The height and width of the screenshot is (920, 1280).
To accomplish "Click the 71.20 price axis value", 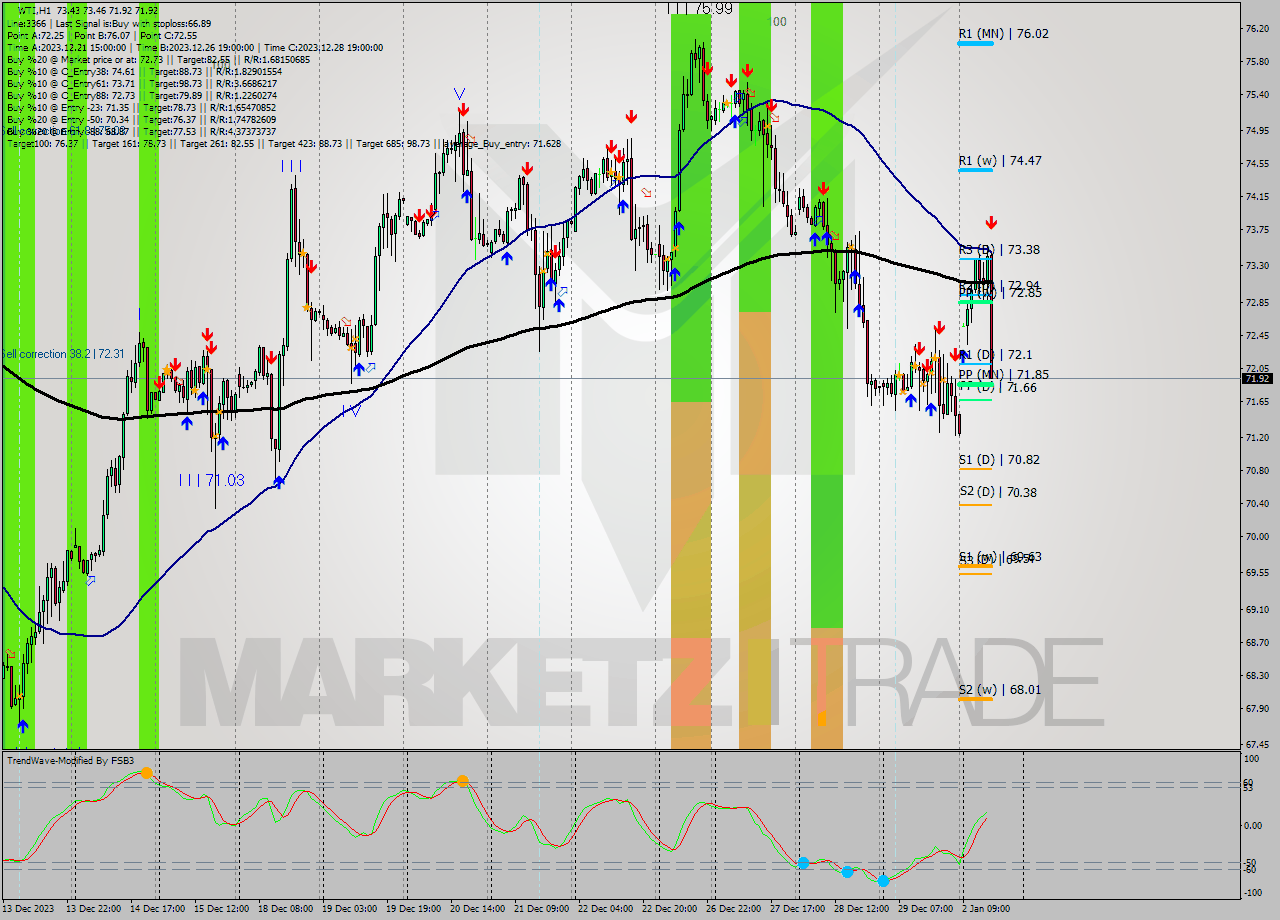I will point(1256,438).
